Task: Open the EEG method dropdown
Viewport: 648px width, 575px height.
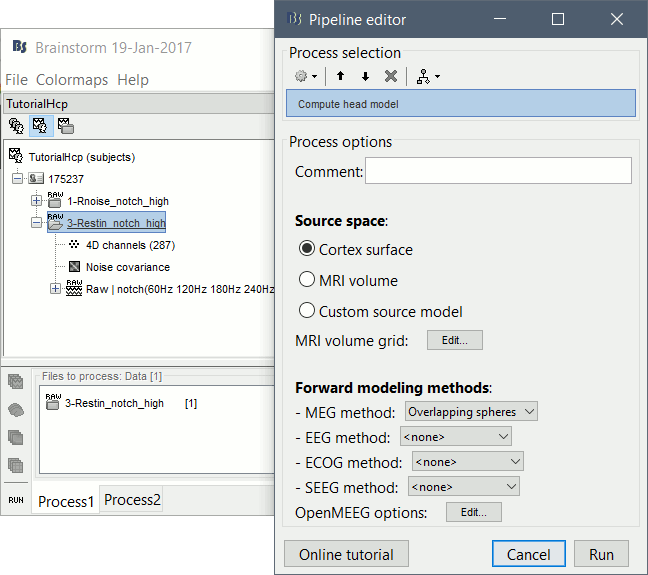Action: coord(455,436)
